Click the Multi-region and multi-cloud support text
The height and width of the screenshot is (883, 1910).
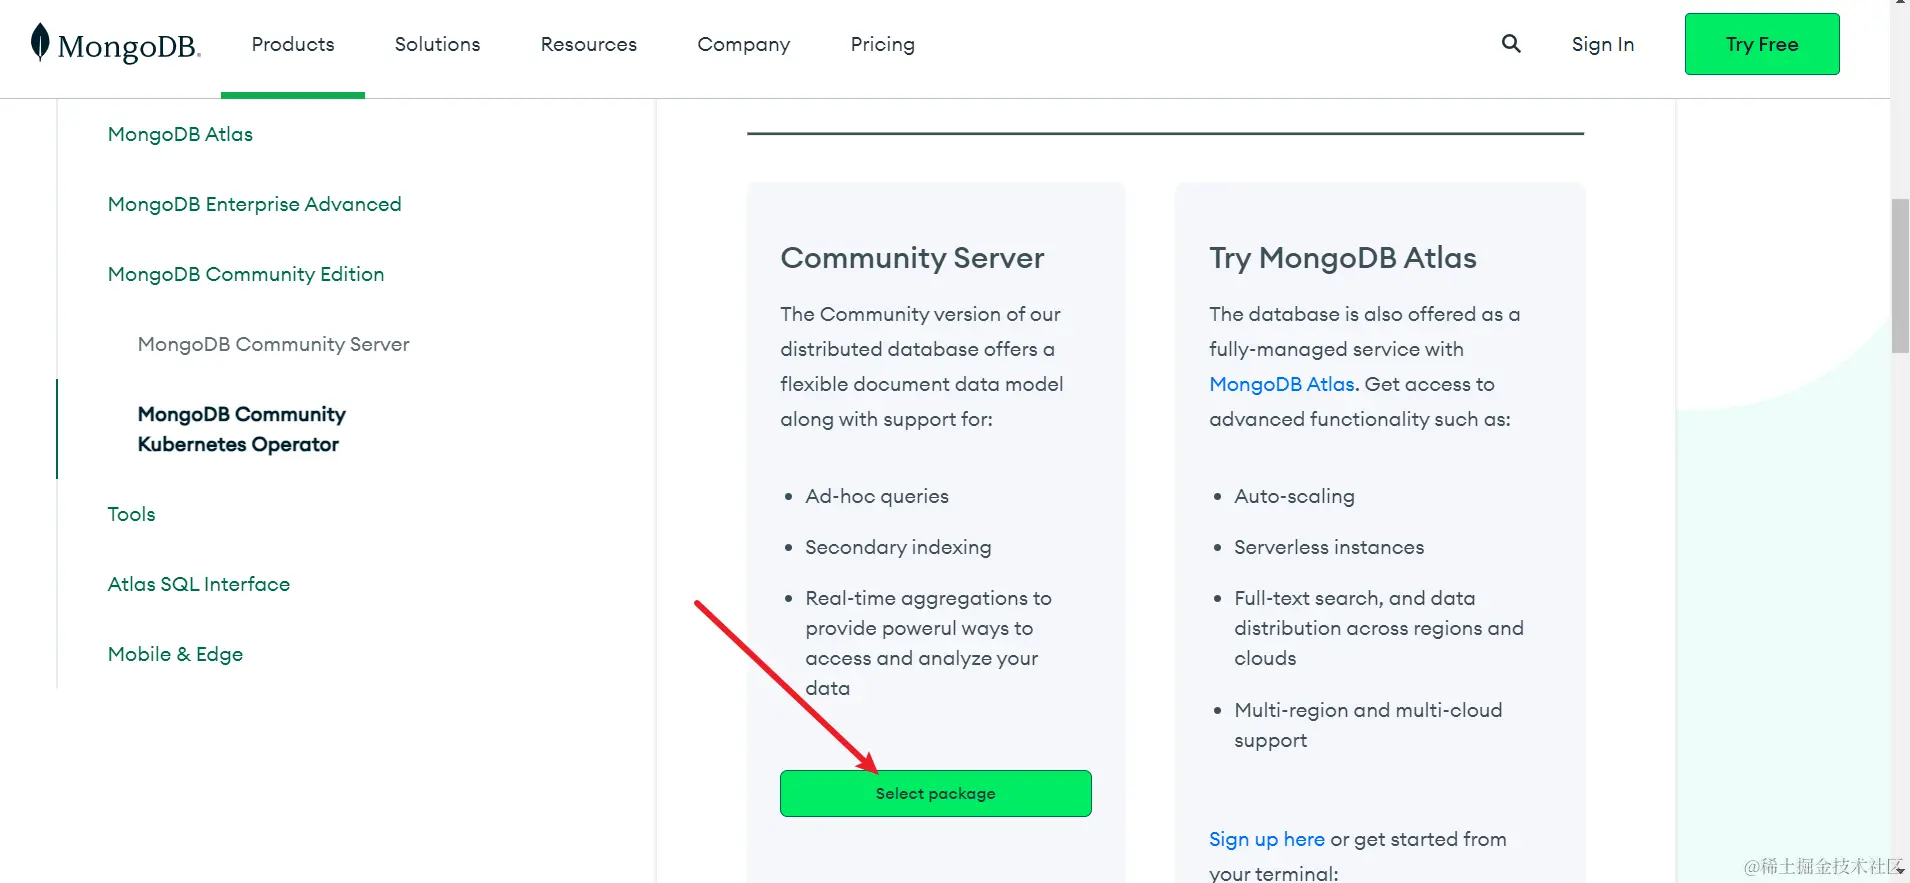coord(1368,725)
